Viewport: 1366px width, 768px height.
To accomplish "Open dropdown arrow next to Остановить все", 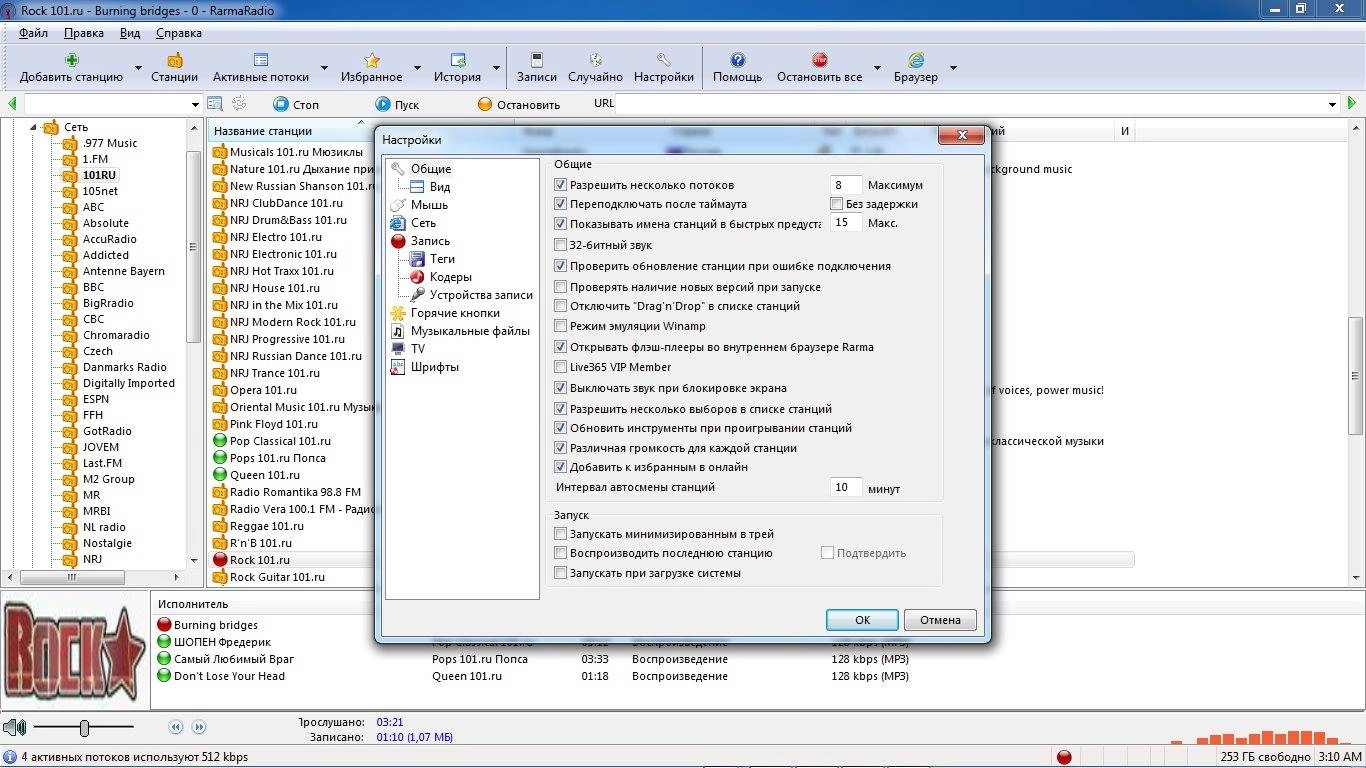I will [x=877, y=68].
